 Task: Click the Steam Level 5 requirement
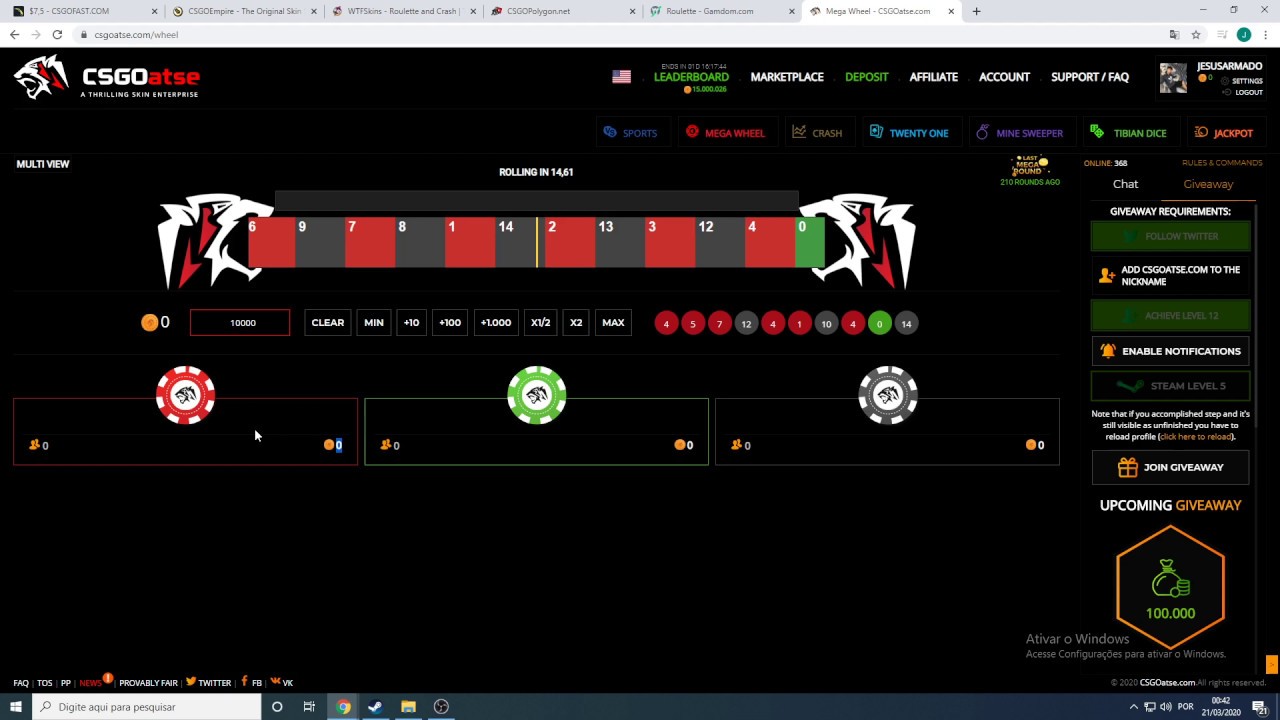tap(1170, 385)
